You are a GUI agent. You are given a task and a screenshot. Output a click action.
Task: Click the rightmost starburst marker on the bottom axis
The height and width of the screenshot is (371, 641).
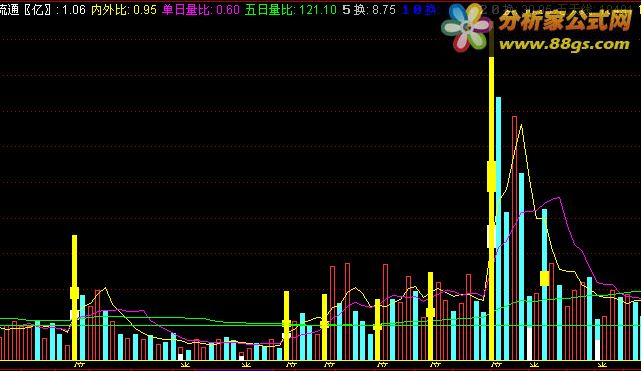click(601, 364)
